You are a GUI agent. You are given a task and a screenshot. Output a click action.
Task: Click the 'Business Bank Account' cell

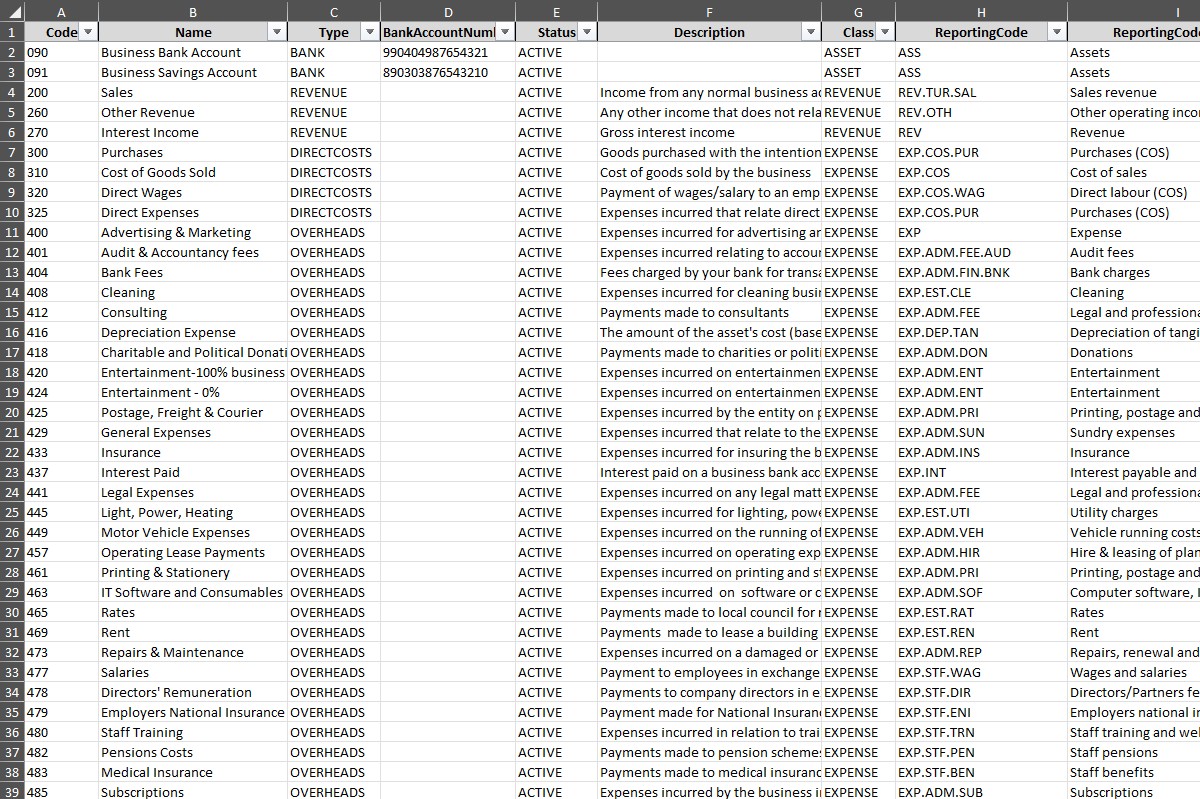click(x=193, y=52)
